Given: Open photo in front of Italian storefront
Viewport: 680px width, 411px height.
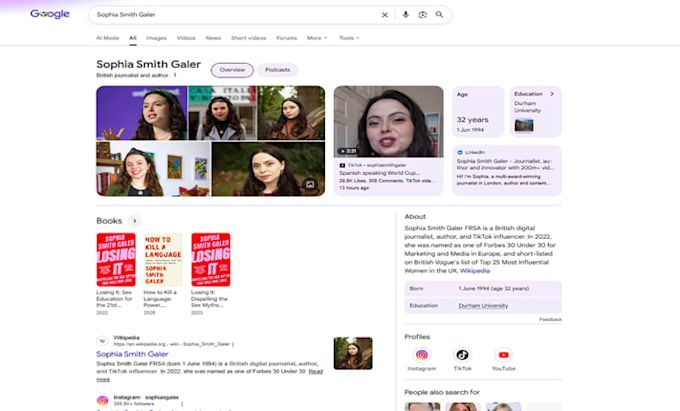Looking at the screenshot, I should pos(222,113).
